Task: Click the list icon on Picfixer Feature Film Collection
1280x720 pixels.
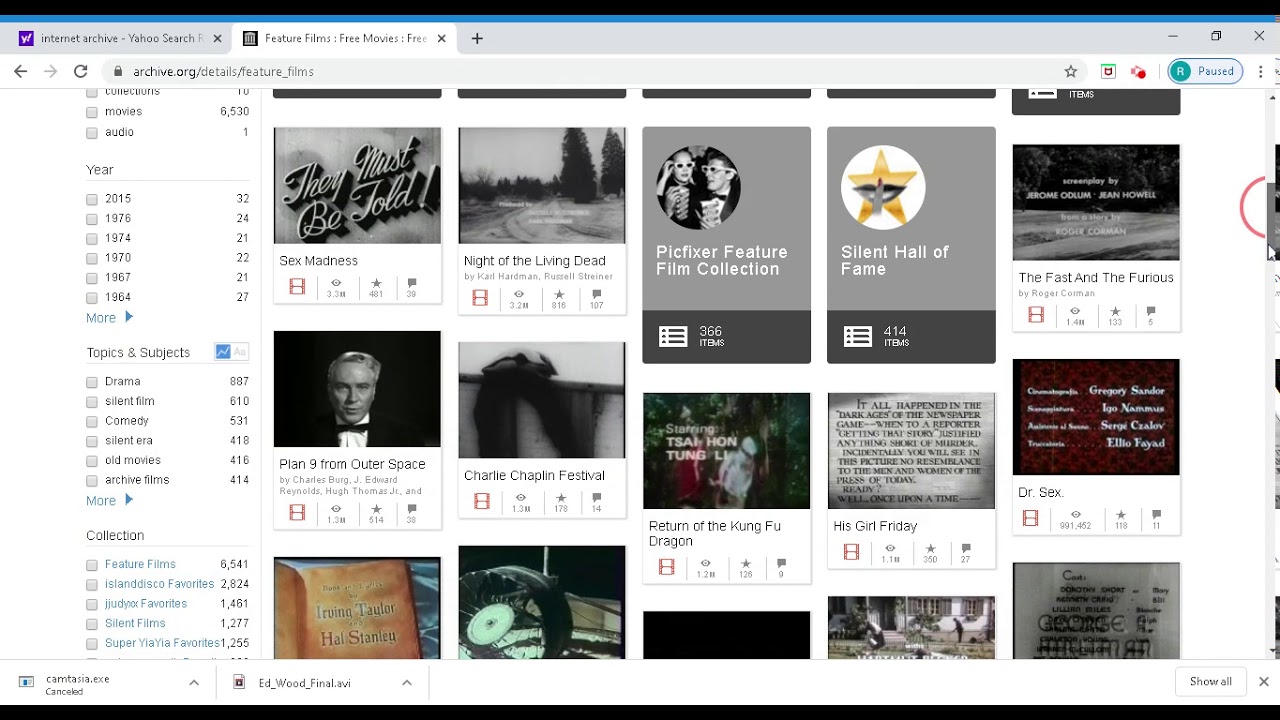Action: (x=673, y=337)
